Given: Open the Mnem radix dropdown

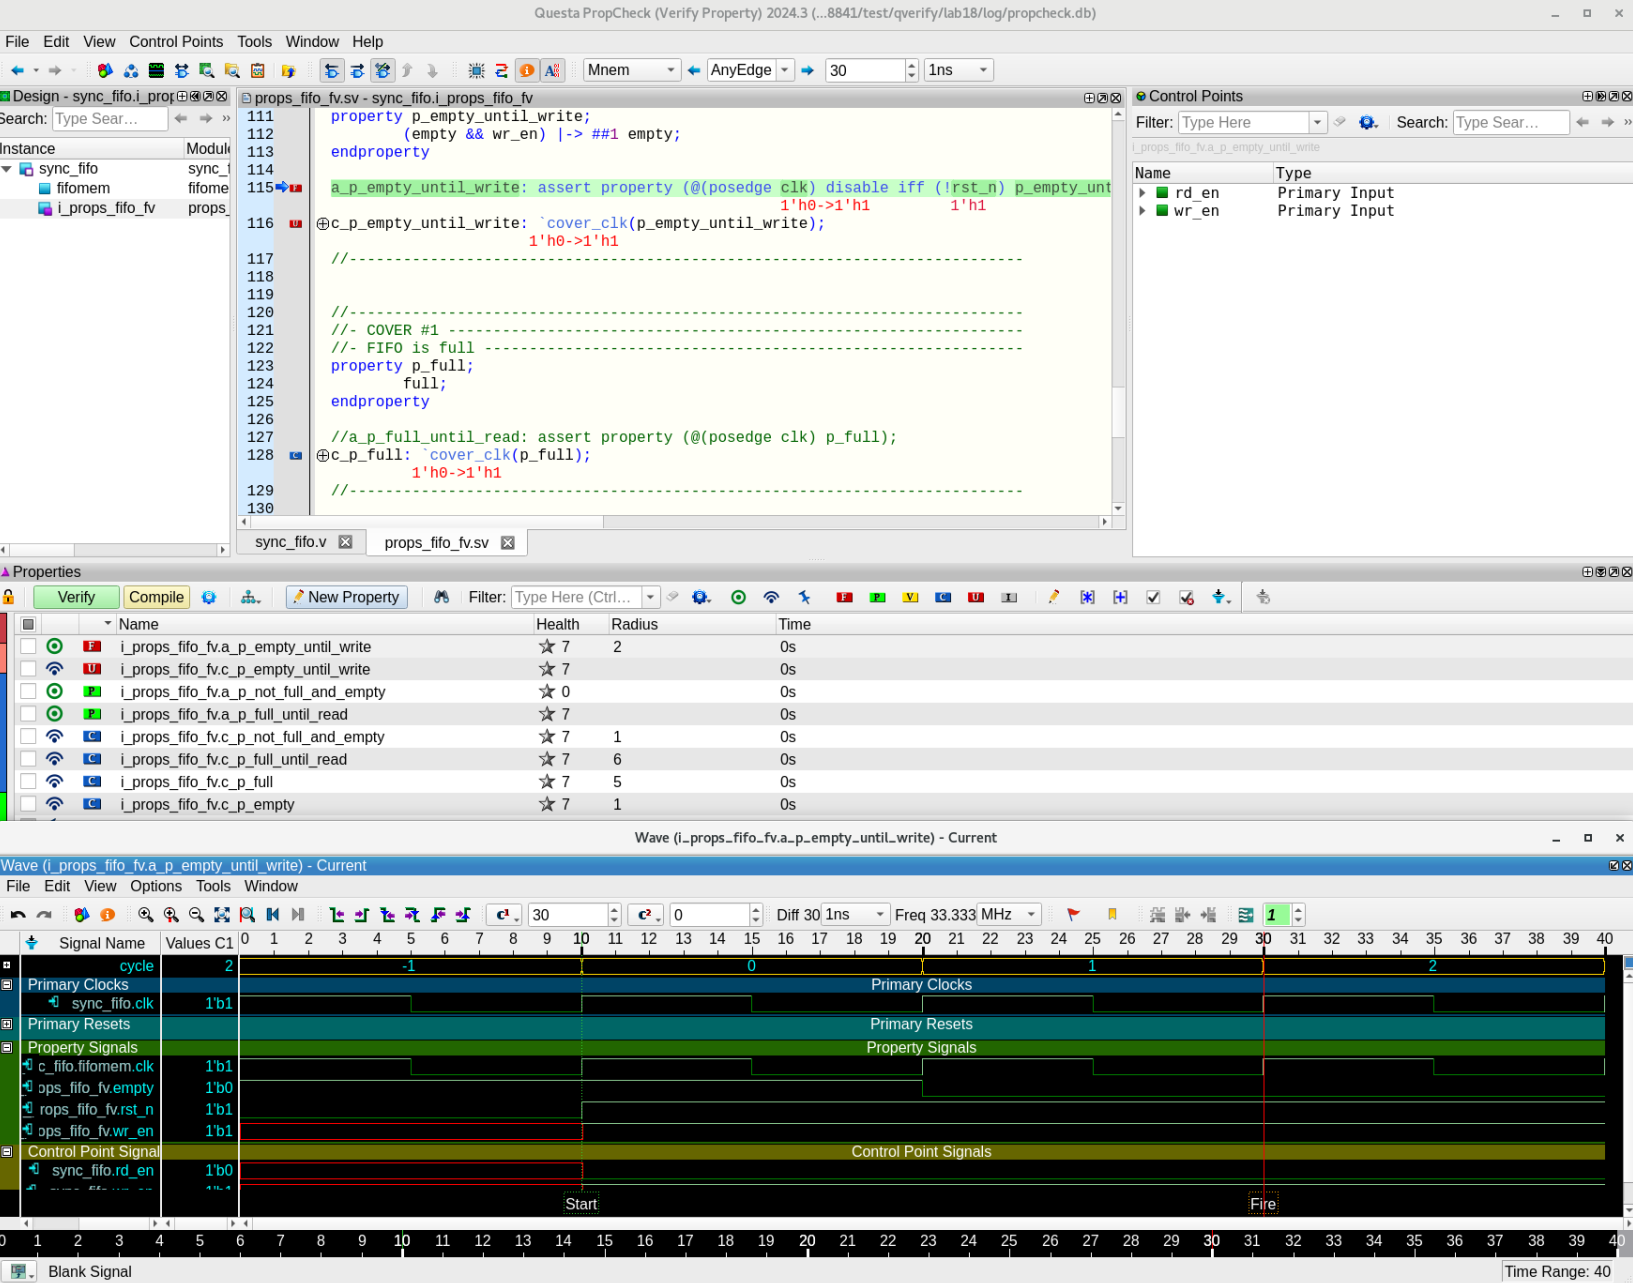Looking at the screenshot, I should [x=670, y=70].
